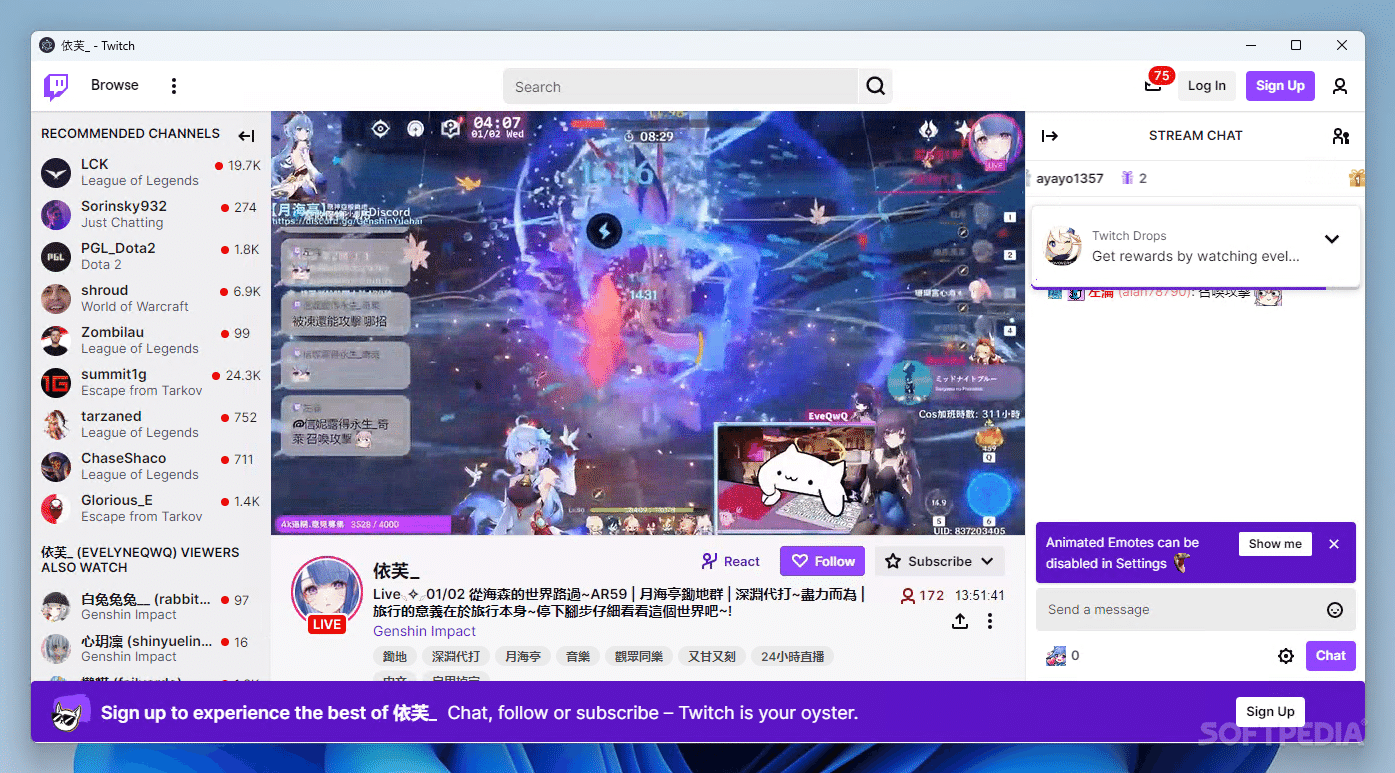Viewport: 1395px width, 773px height.
Task: Click the purple Chat send button
Action: point(1330,656)
